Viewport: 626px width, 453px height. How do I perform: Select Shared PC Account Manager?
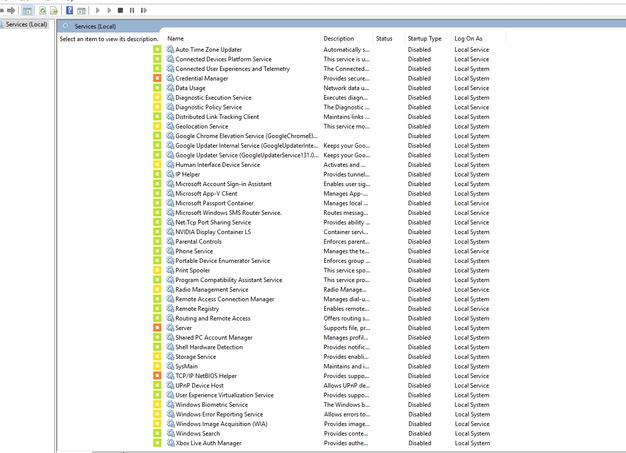coord(214,337)
